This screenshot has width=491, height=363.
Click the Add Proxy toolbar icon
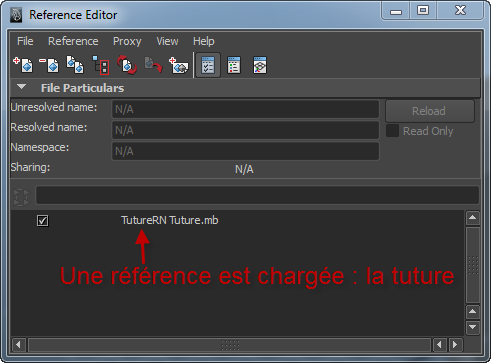click(x=179, y=65)
